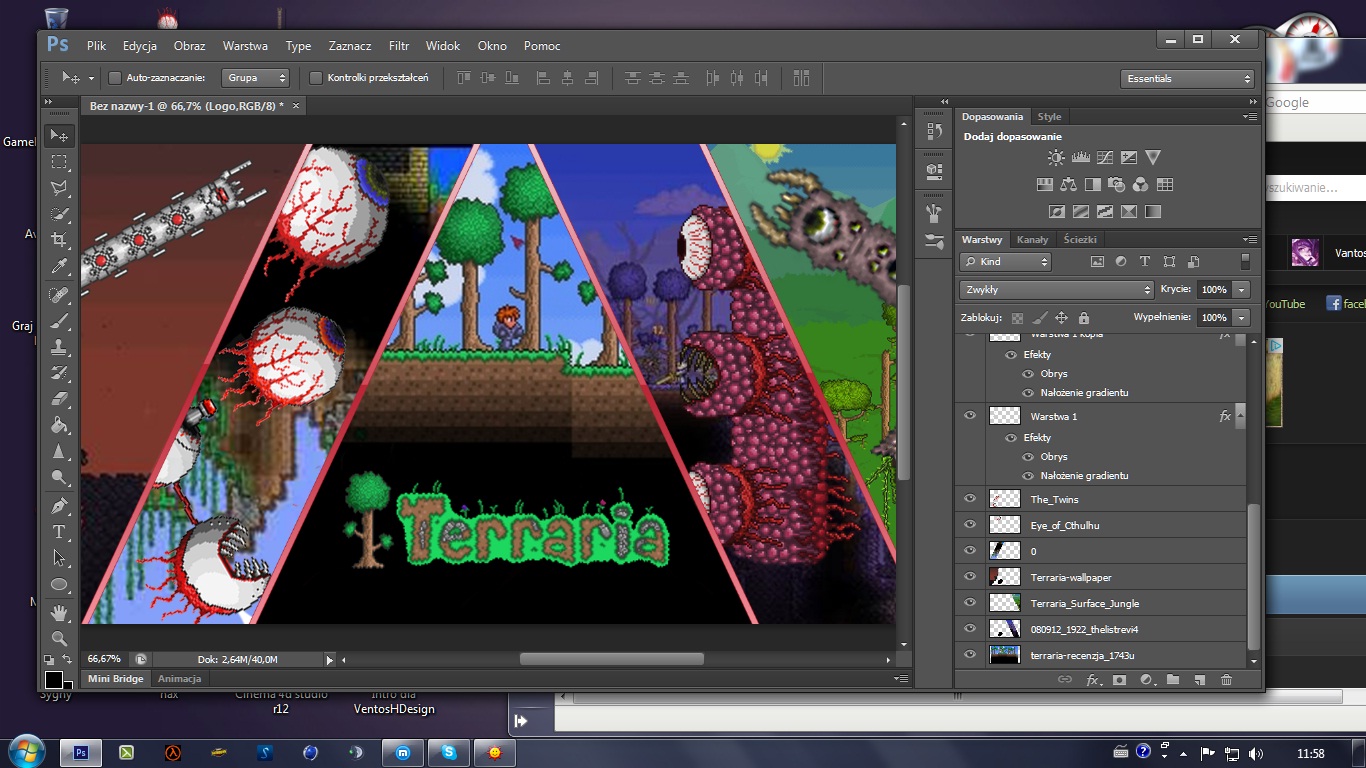This screenshot has height=768, width=1366.
Task: Create a new group with folder icon
Action: (x=1172, y=680)
